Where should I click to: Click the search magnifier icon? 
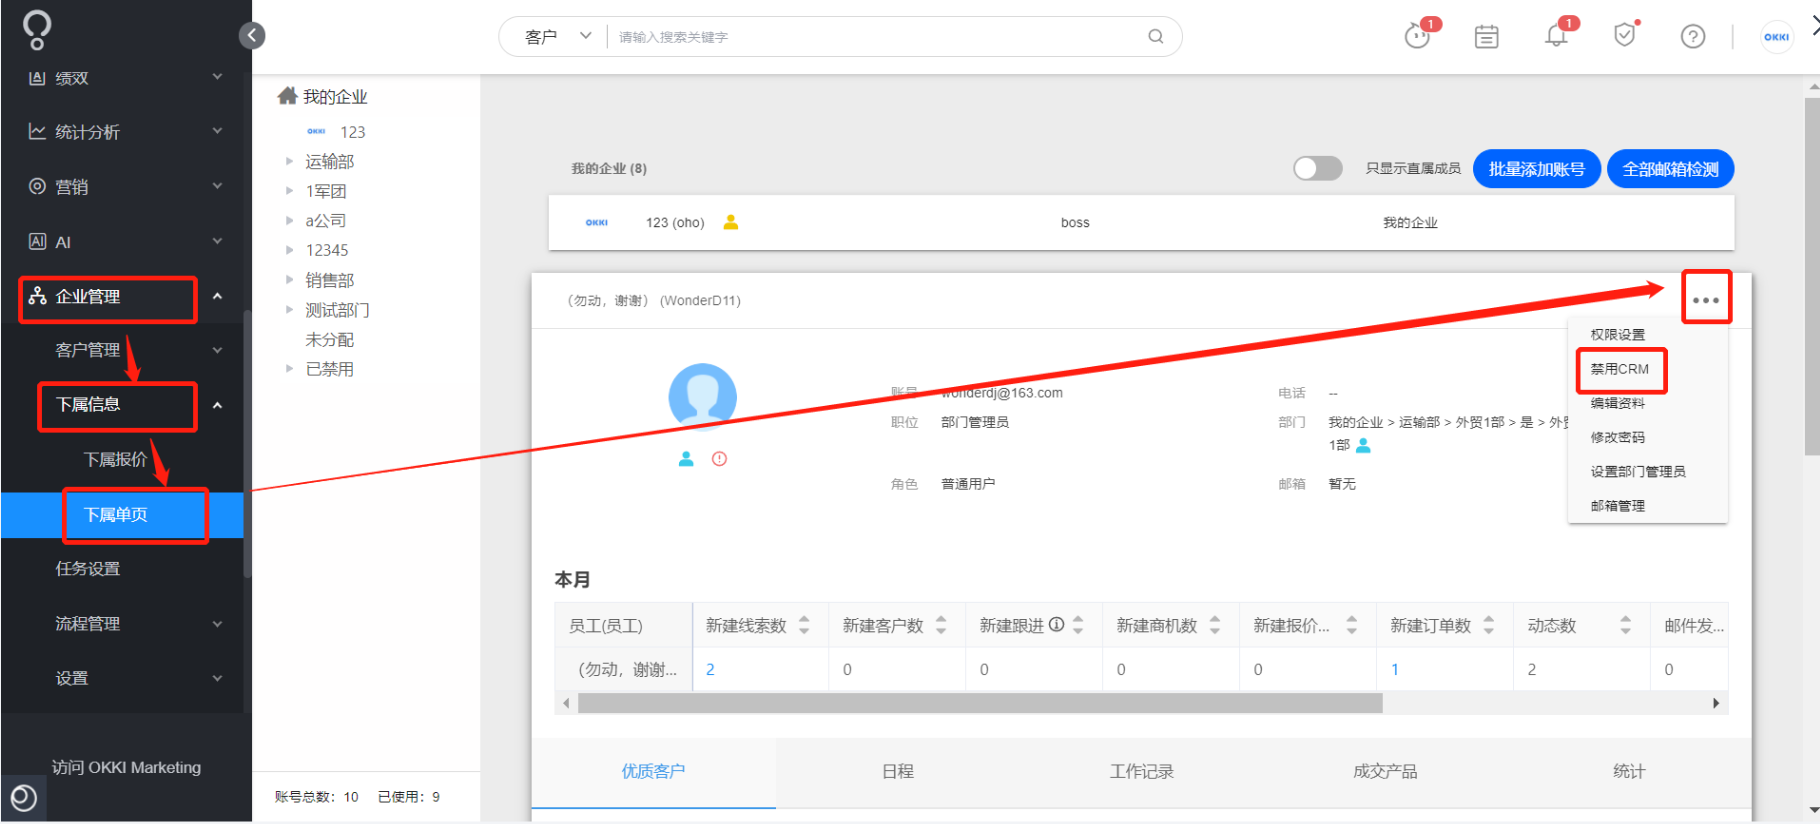1155,37
